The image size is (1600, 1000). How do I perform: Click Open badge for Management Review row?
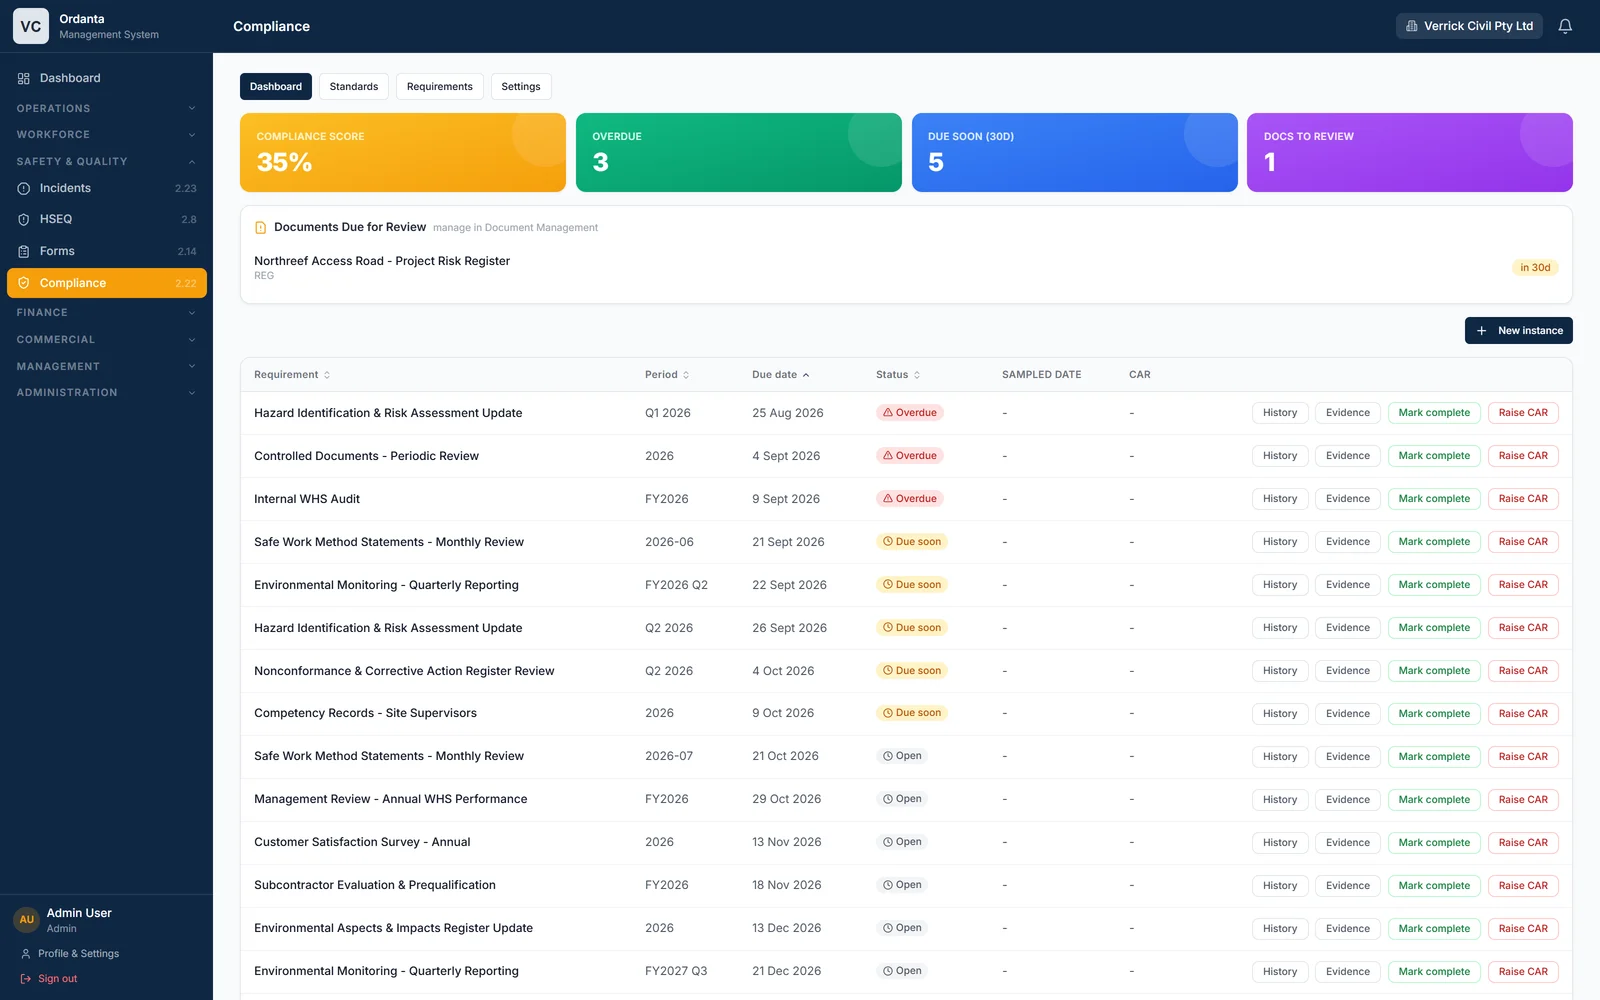(x=902, y=799)
